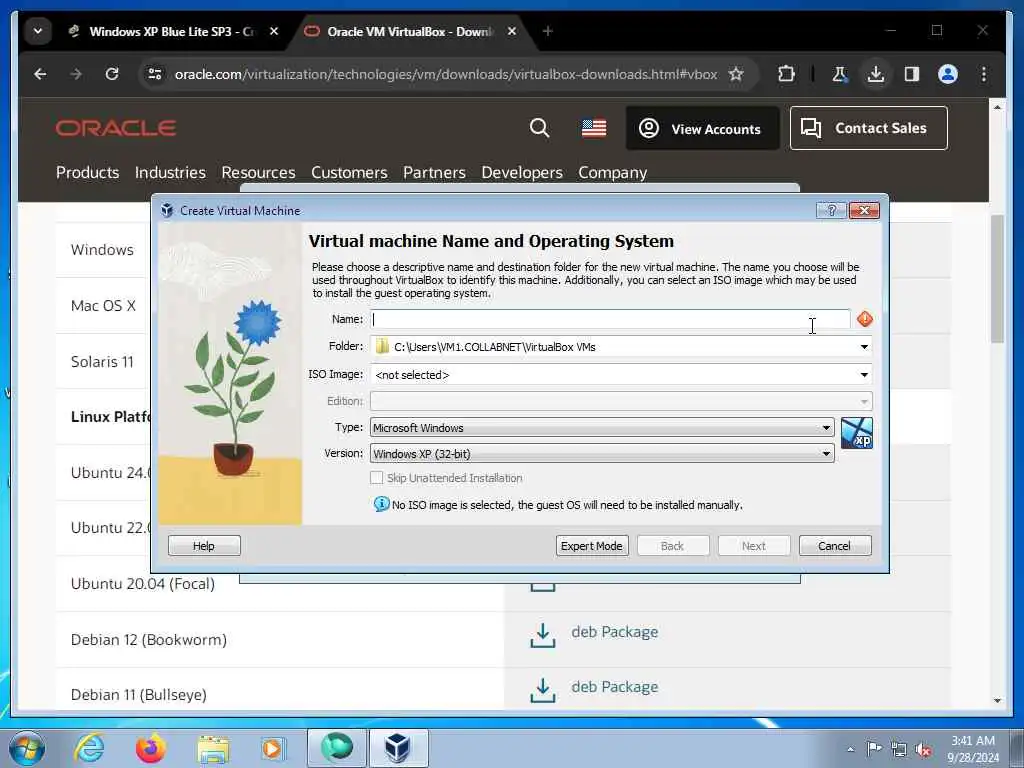
Task: Bookmark this page with the star icon
Action: coord(736,74)
